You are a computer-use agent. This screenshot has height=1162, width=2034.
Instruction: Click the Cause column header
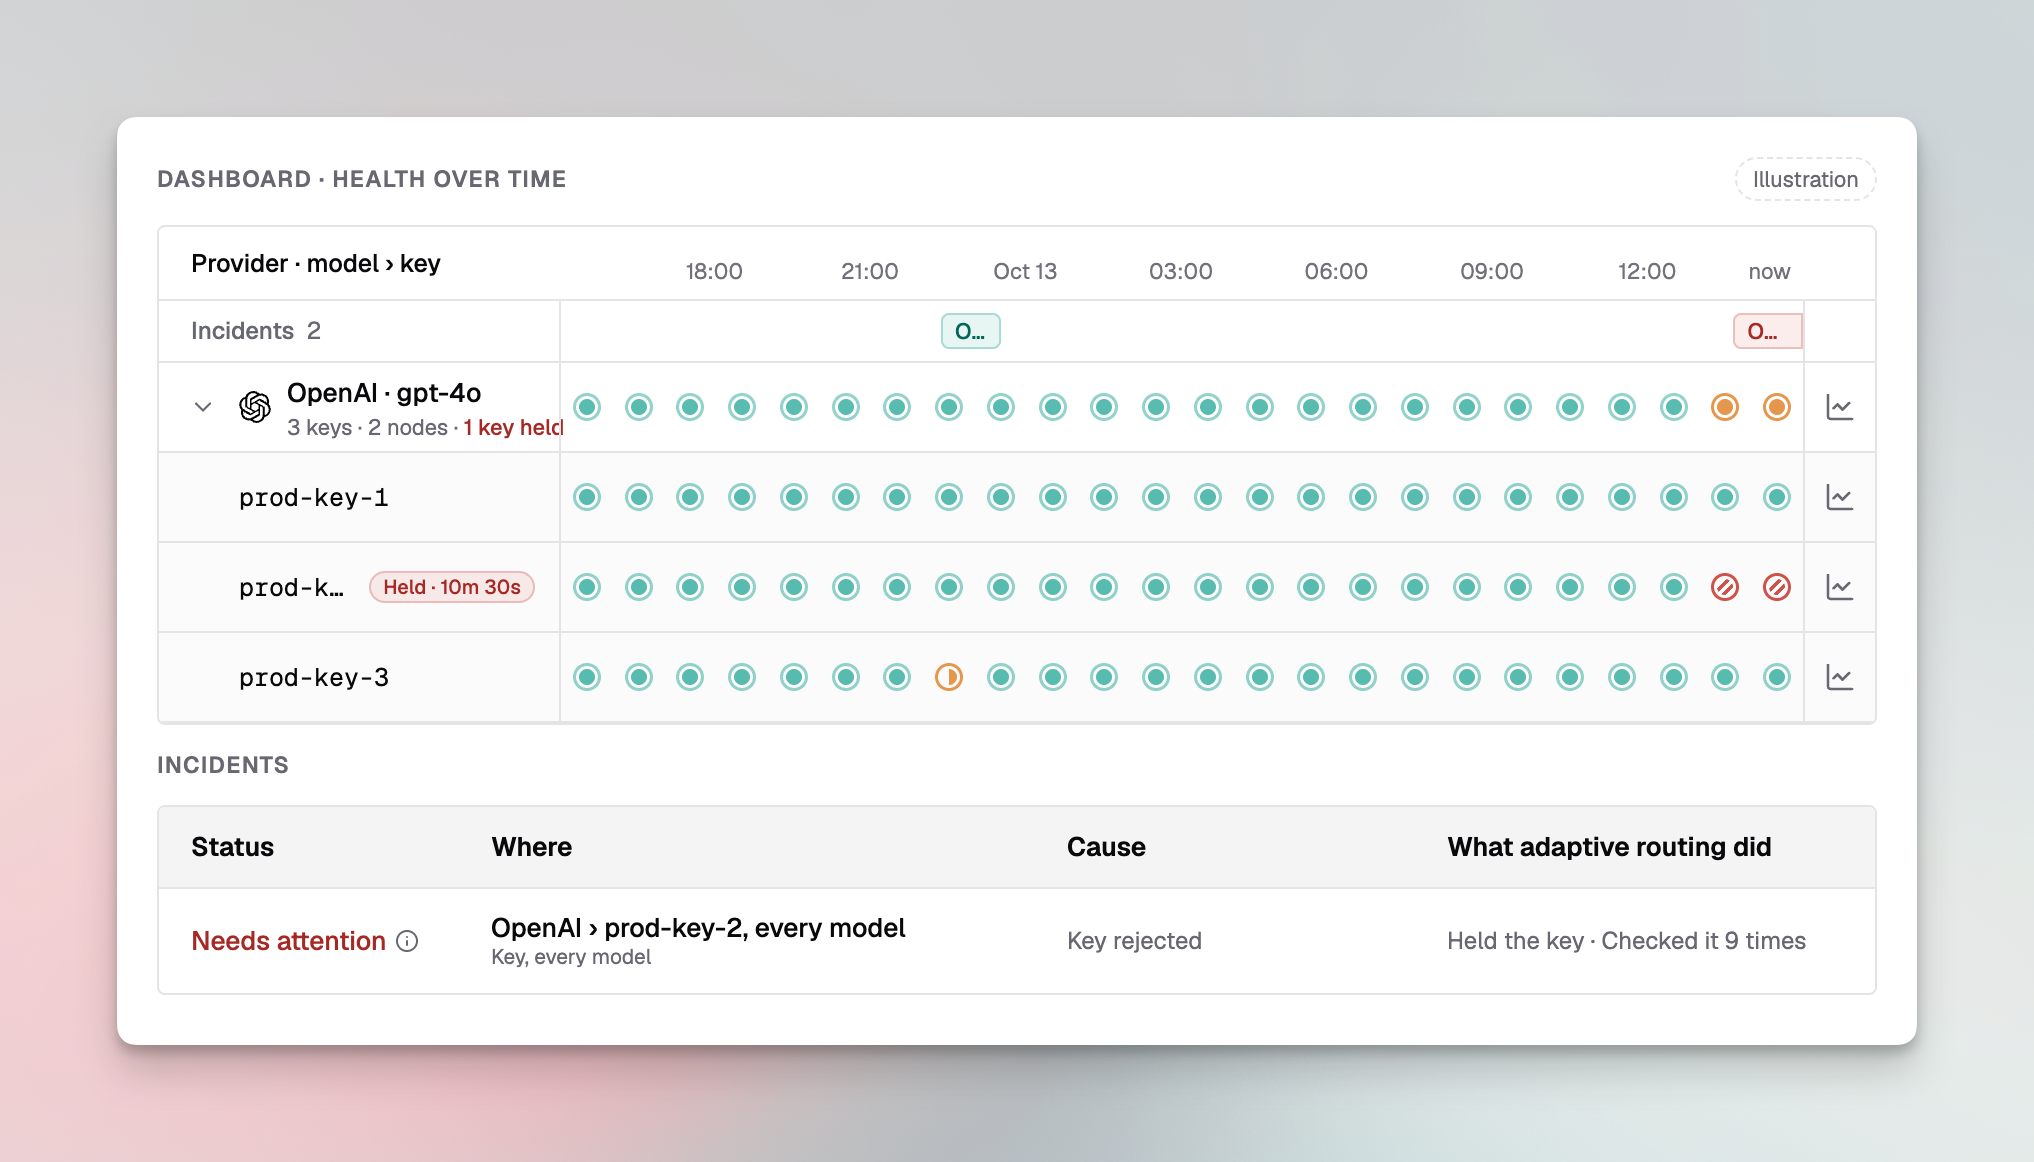pyautogui.click(x=1106, y=847)
